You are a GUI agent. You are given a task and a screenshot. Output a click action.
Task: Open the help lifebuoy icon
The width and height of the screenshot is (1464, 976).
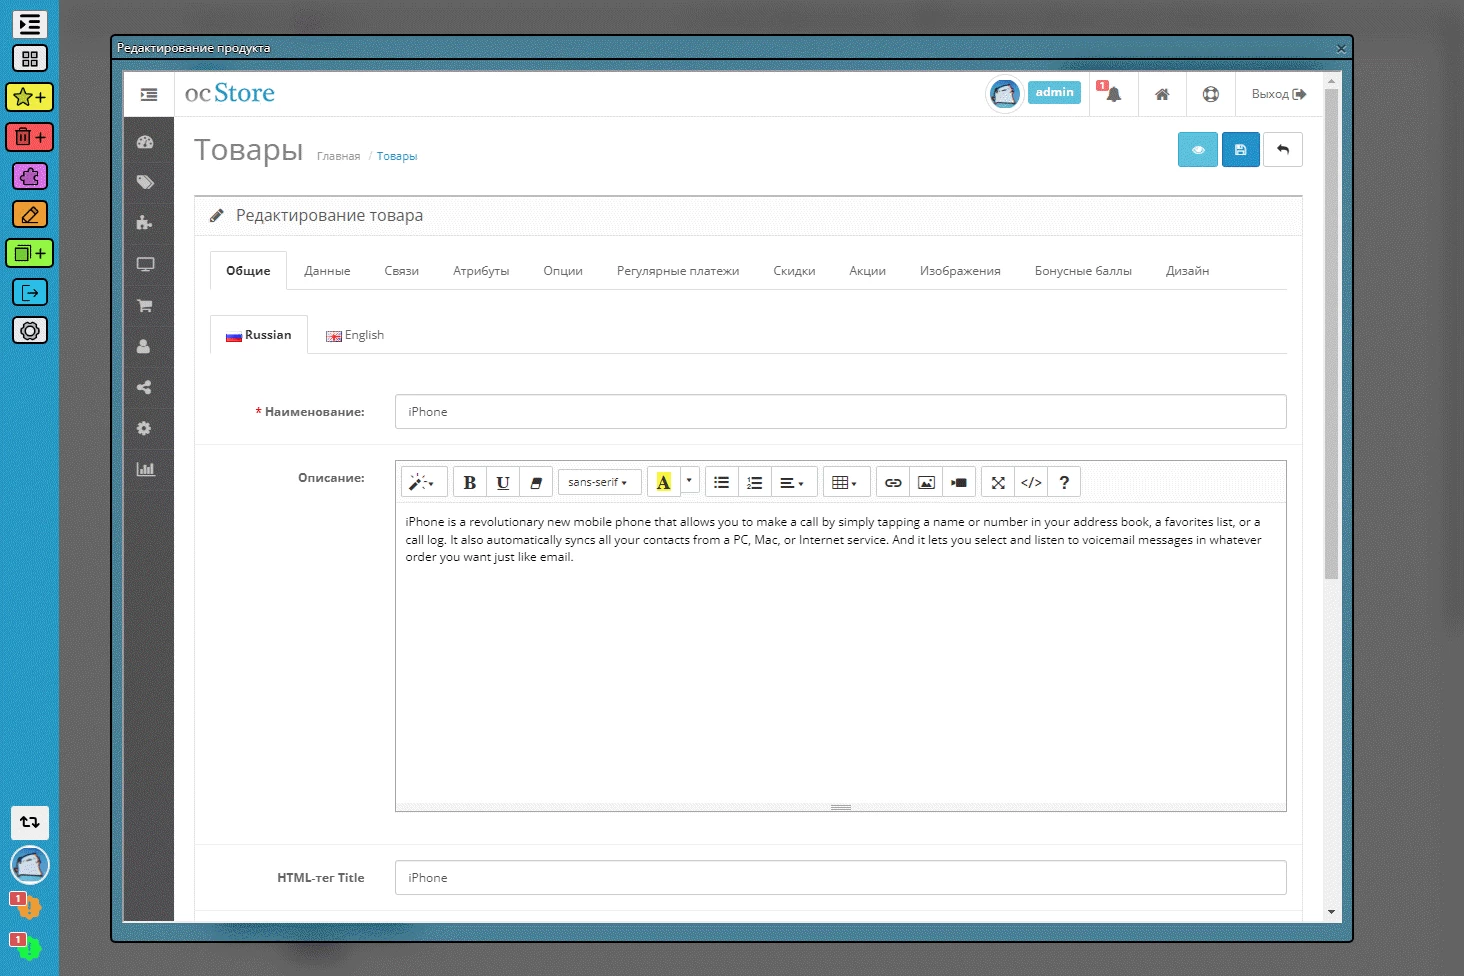coord(1211,94)
